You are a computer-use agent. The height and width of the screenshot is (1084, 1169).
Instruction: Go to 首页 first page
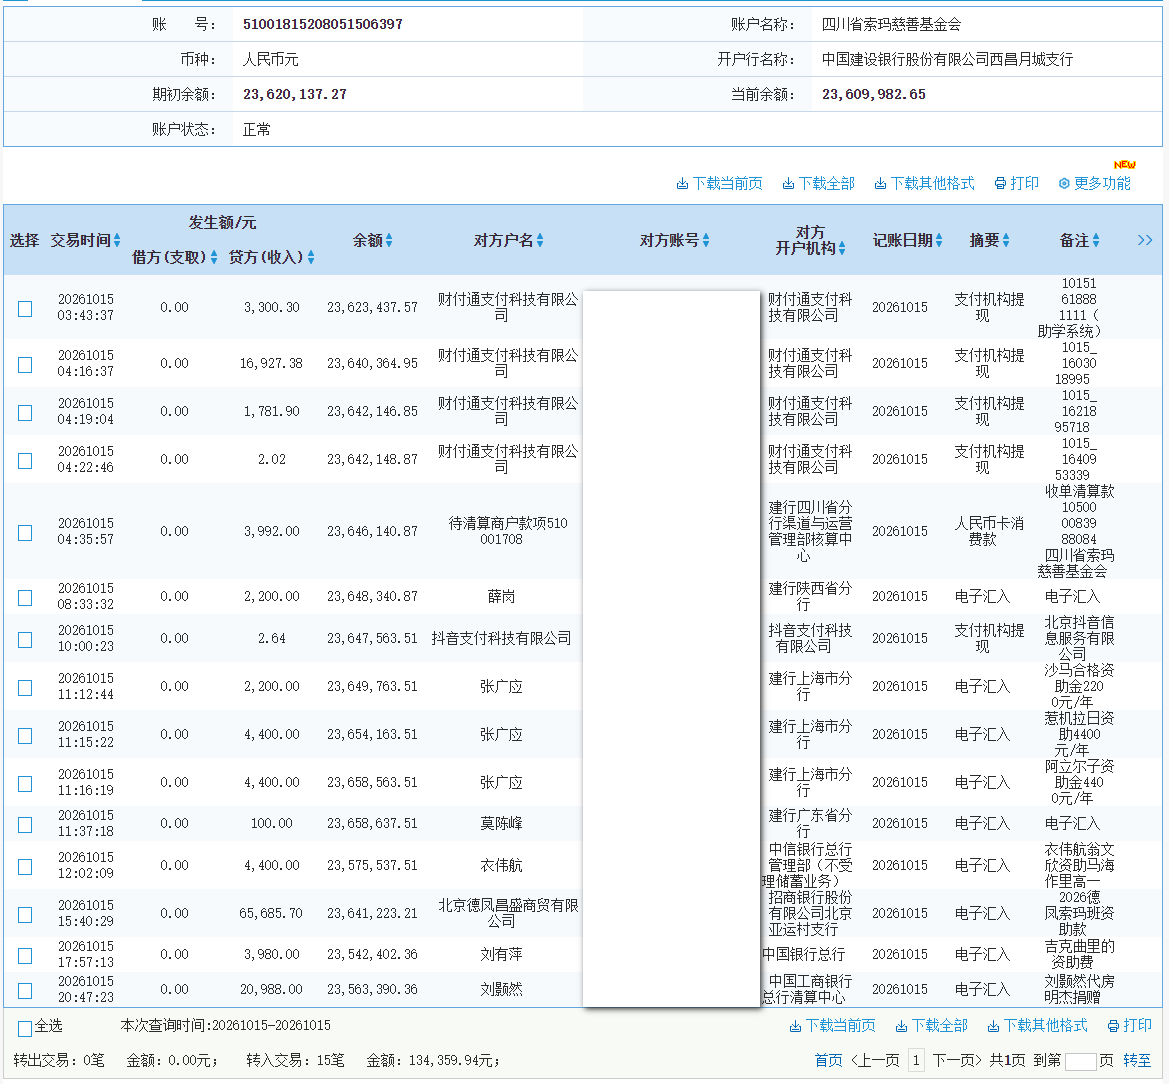[x=828, y=1060]
